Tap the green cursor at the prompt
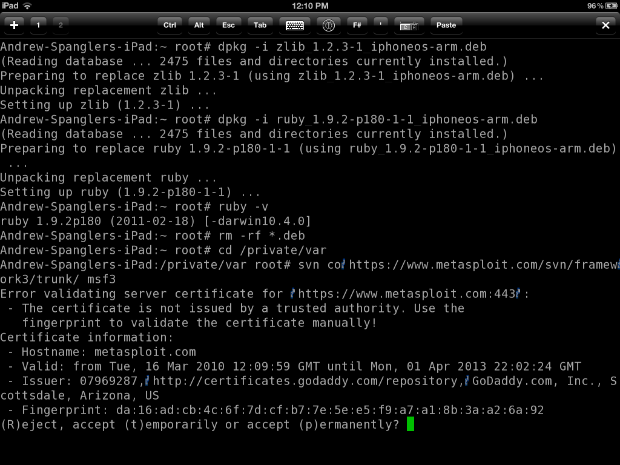 [410, 425]
